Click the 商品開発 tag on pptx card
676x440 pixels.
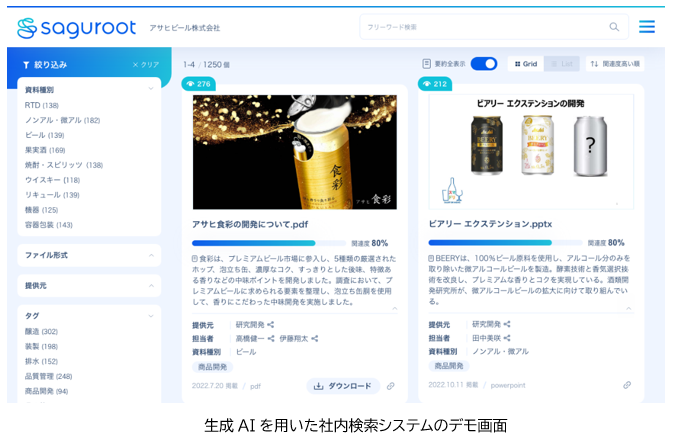pyautogui.click(x=449, y=366)
